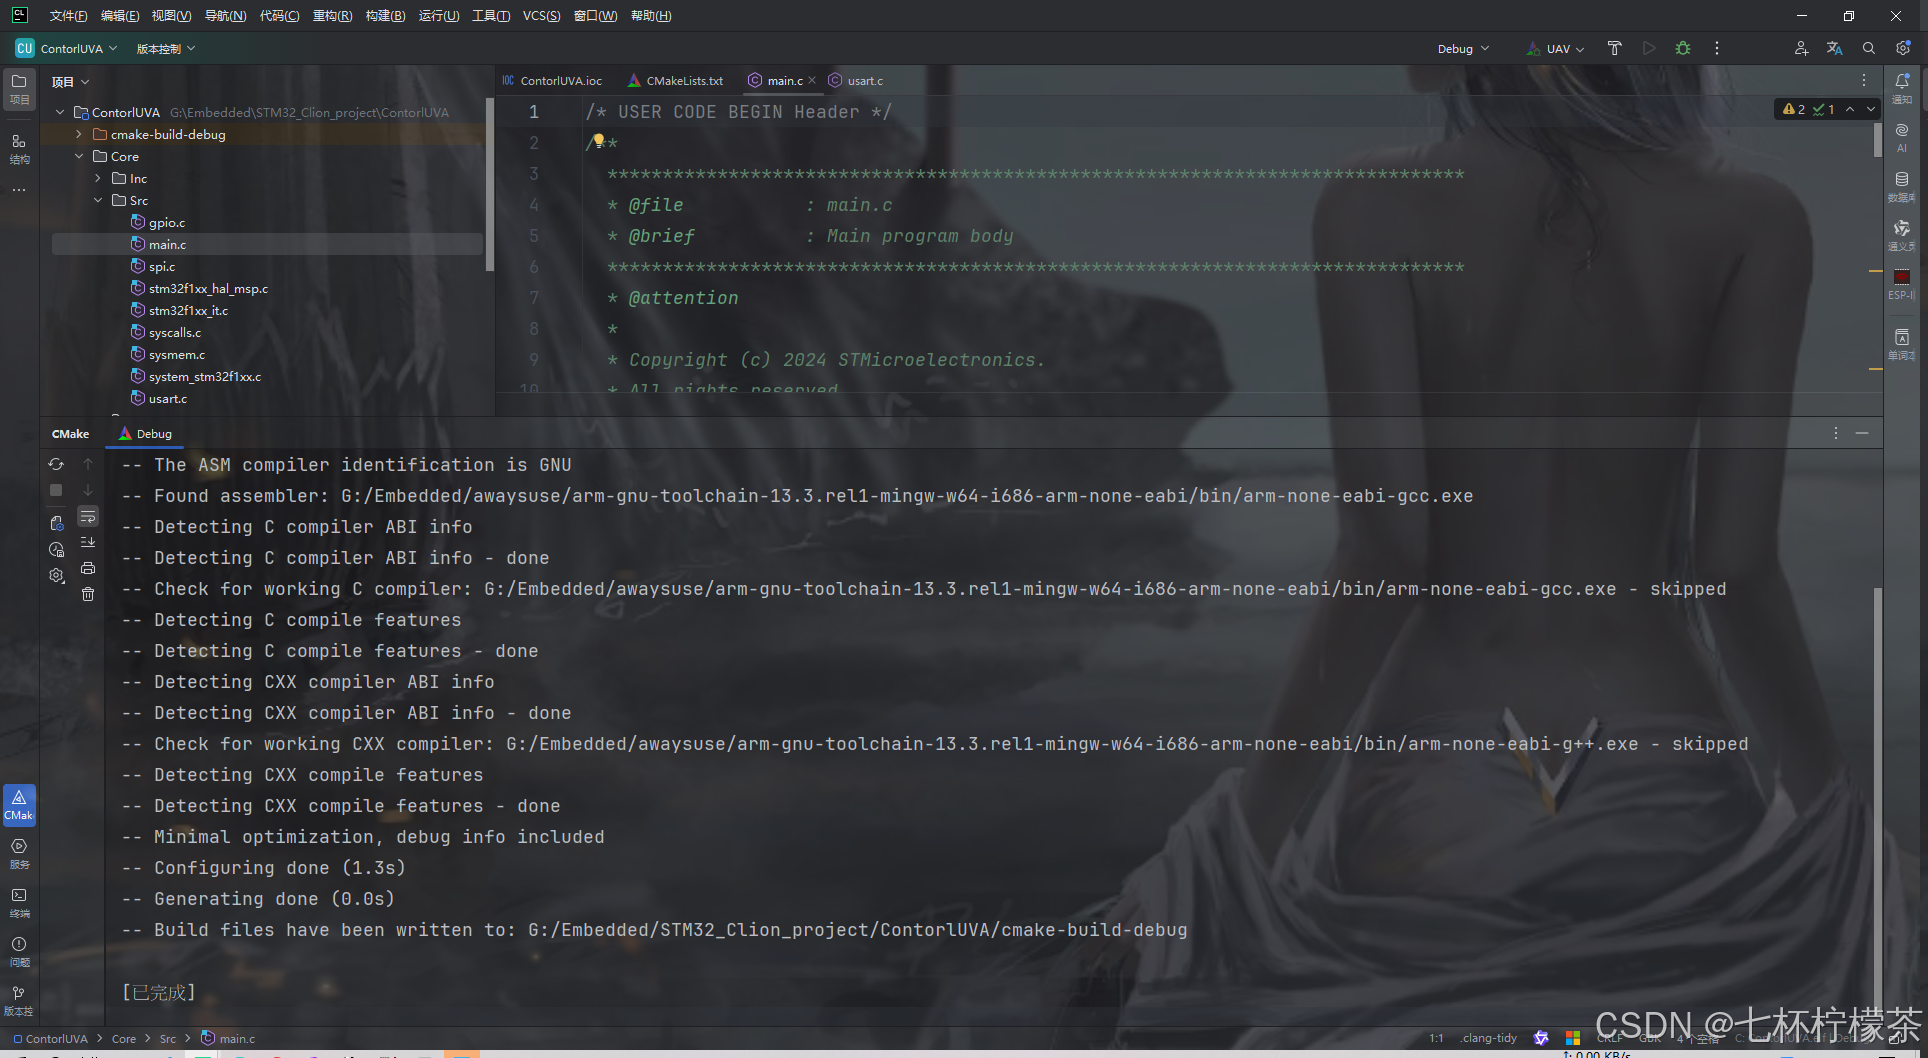Select main.c in the project tree
This screenshot has width=1928, height=1058.
click(166, 244)
